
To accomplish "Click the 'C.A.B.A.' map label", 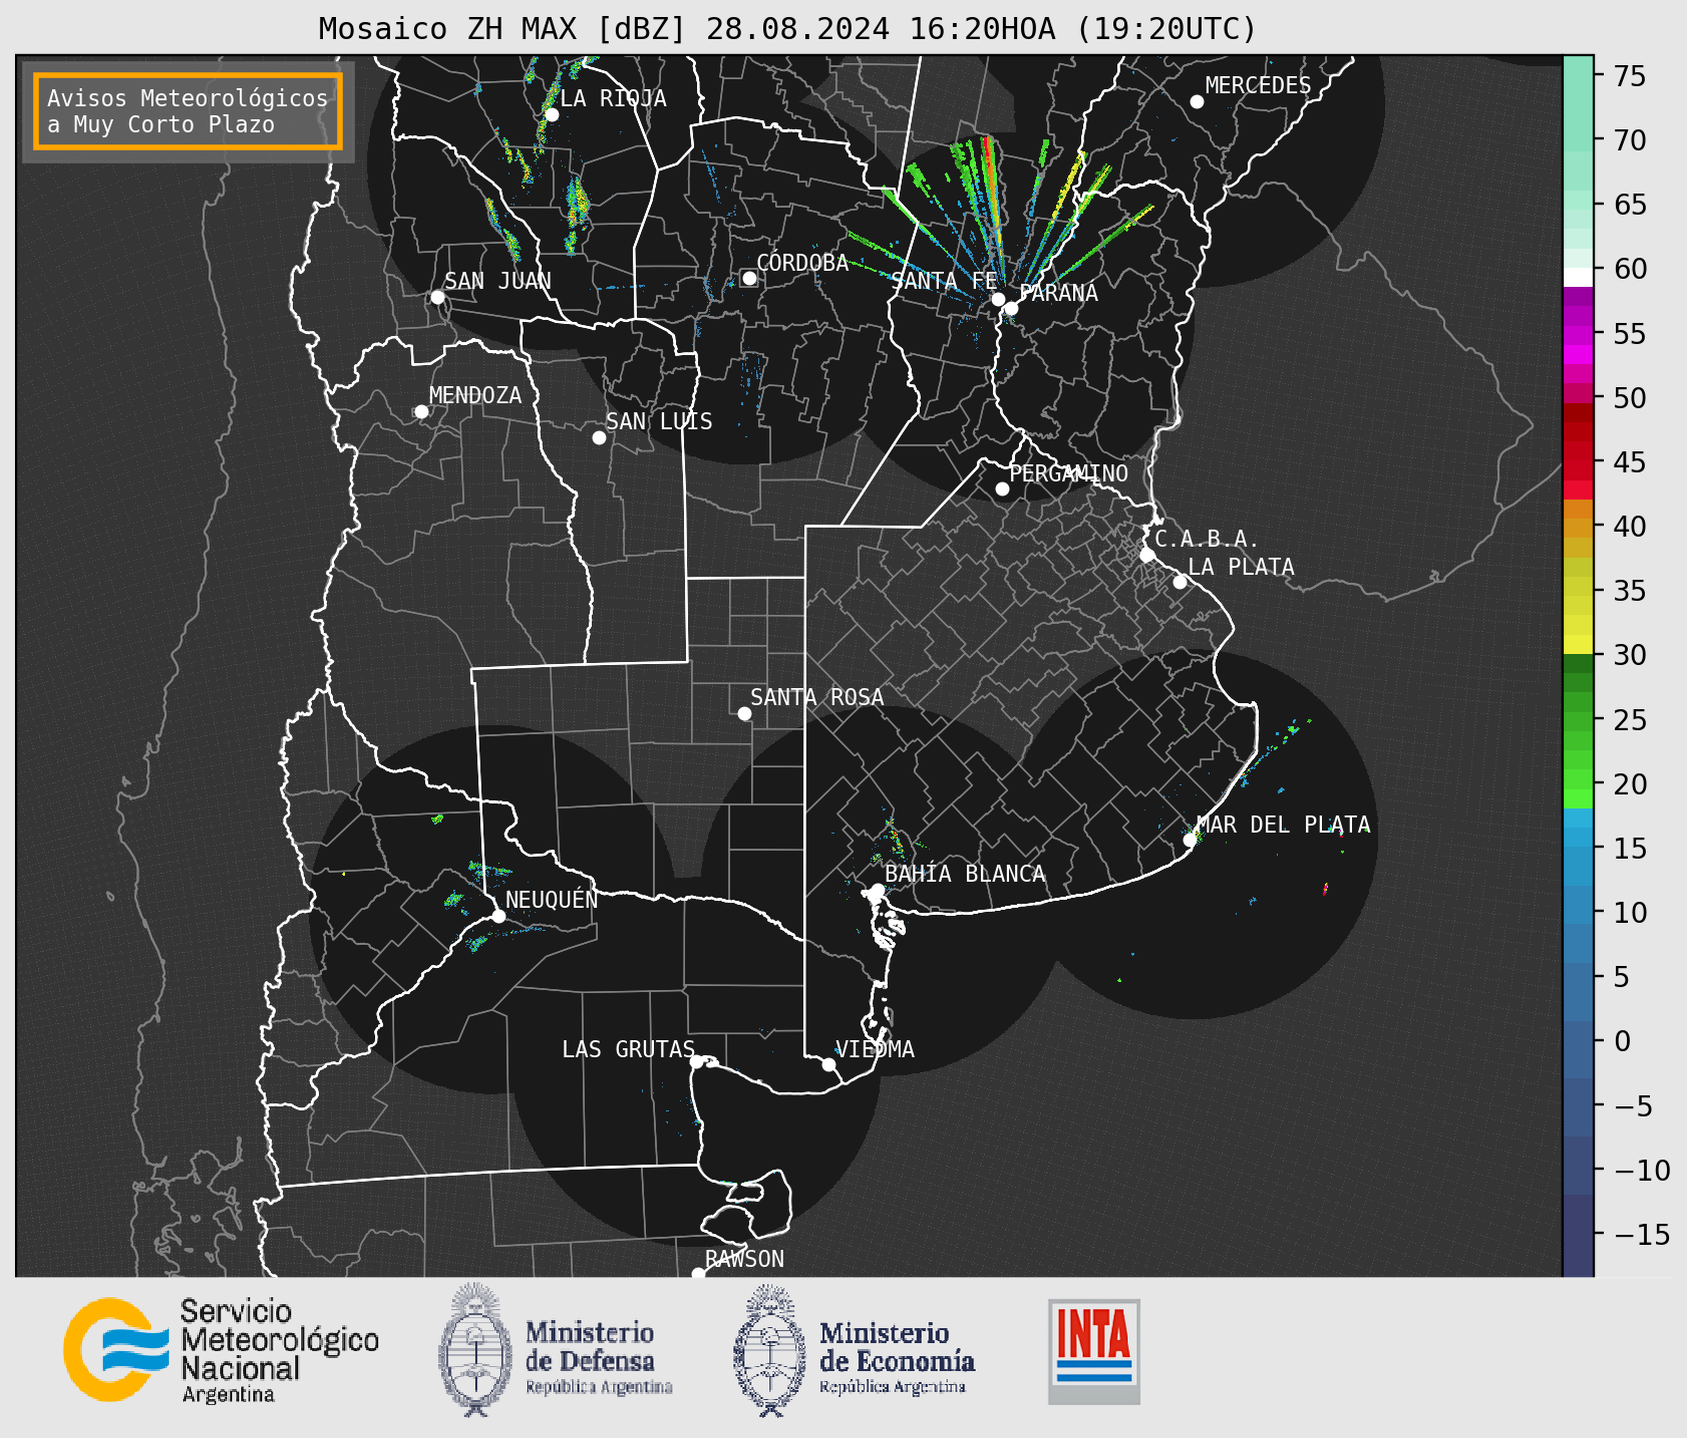I will (1207, 539).
